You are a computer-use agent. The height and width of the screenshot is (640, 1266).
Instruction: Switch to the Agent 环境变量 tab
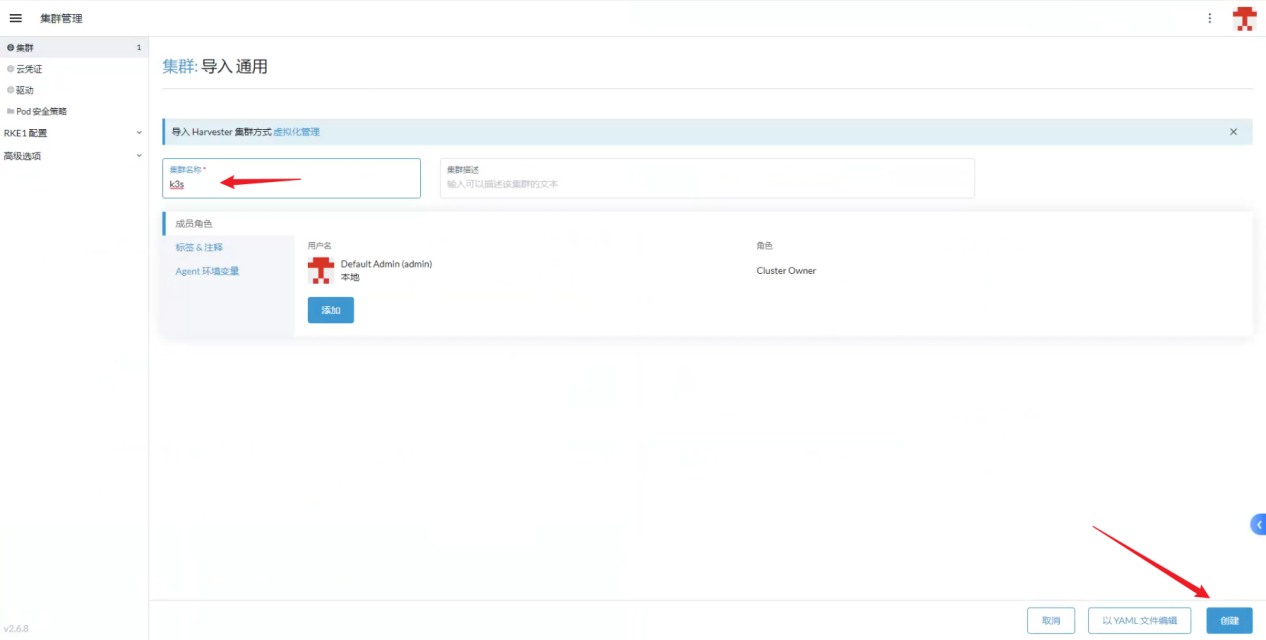[x=207, y=271]
